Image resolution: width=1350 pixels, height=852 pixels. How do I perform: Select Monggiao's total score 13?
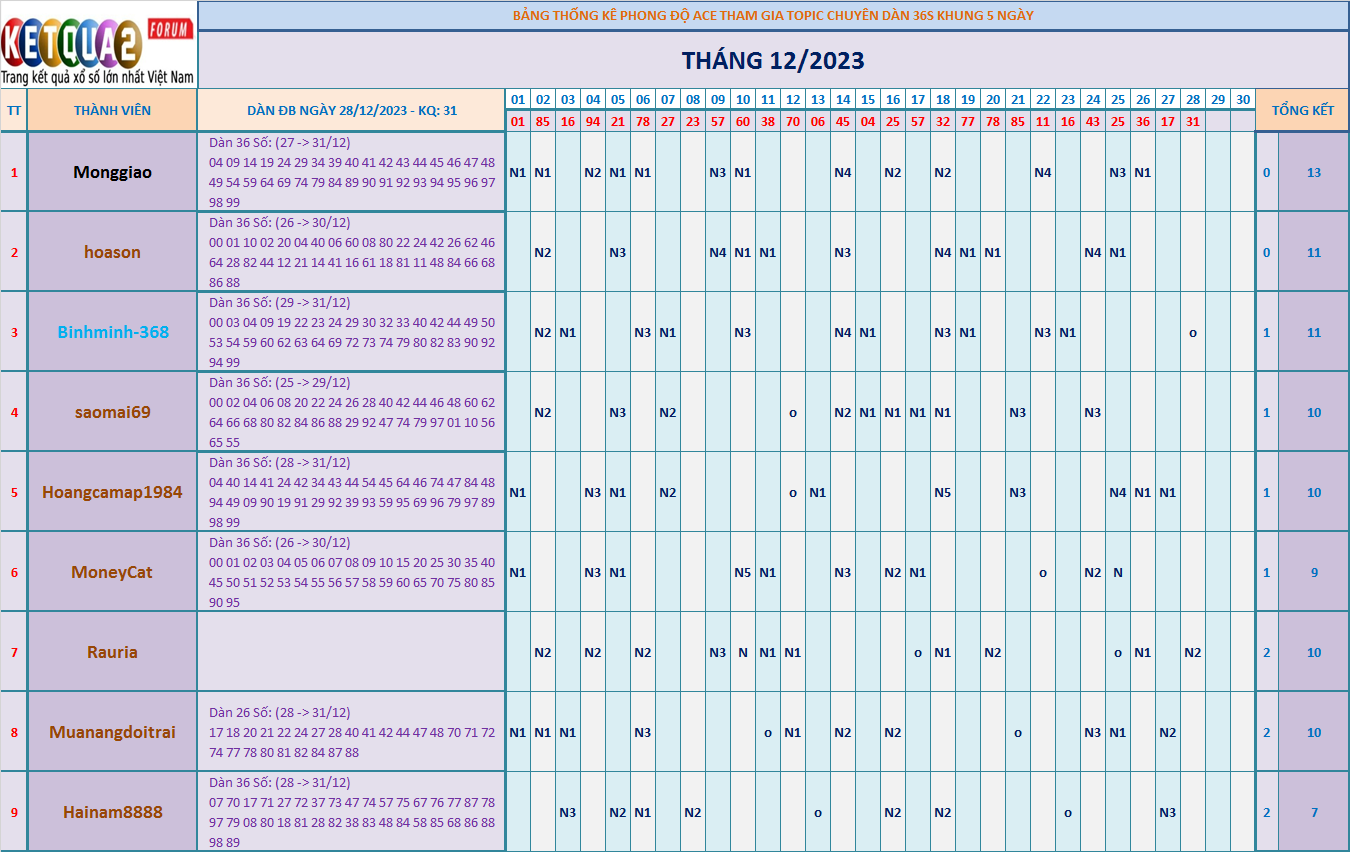point(1314,172)
